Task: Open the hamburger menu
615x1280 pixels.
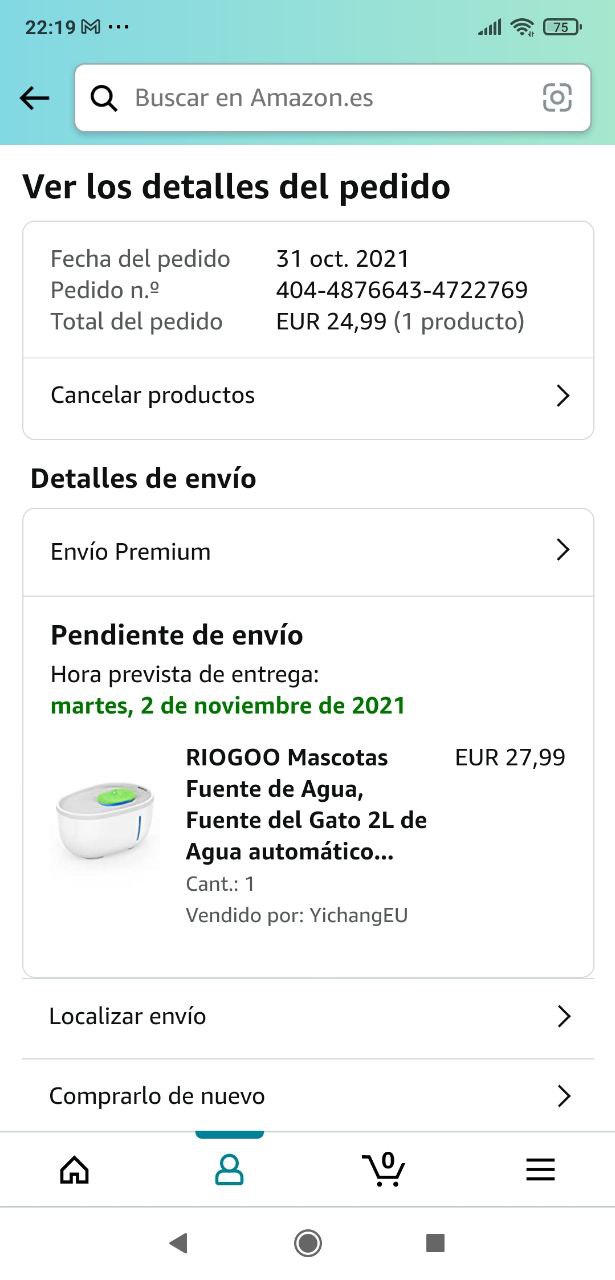Action: (x=540, y=1169)
